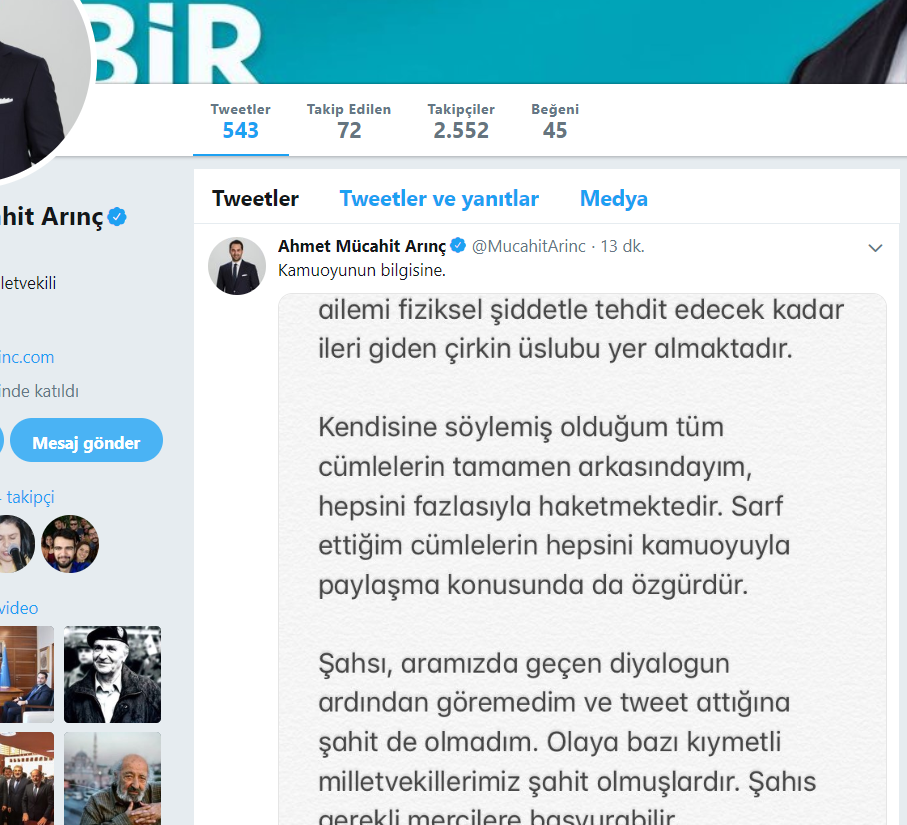Screen dimensions: 907x825
Task: Click verified badge in tweet author header
Action: point(458,245)
